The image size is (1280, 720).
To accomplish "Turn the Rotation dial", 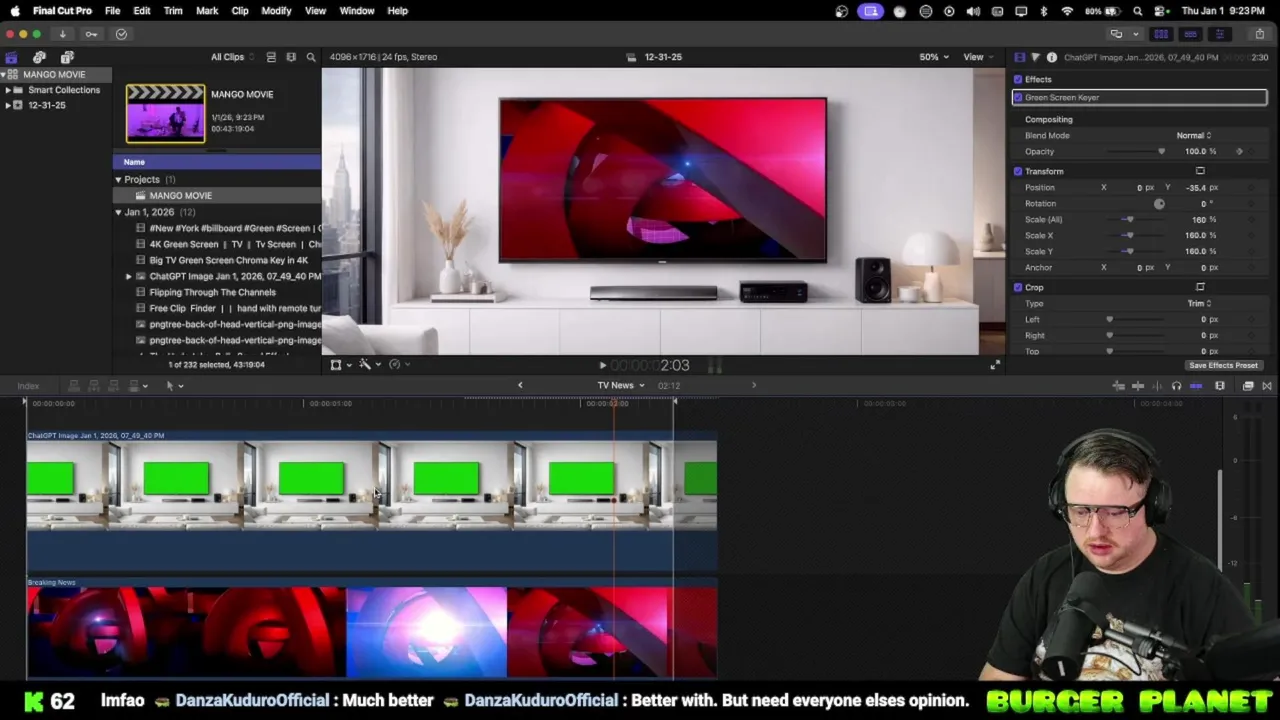I will pyautogui.click(x=1159, y=203).
